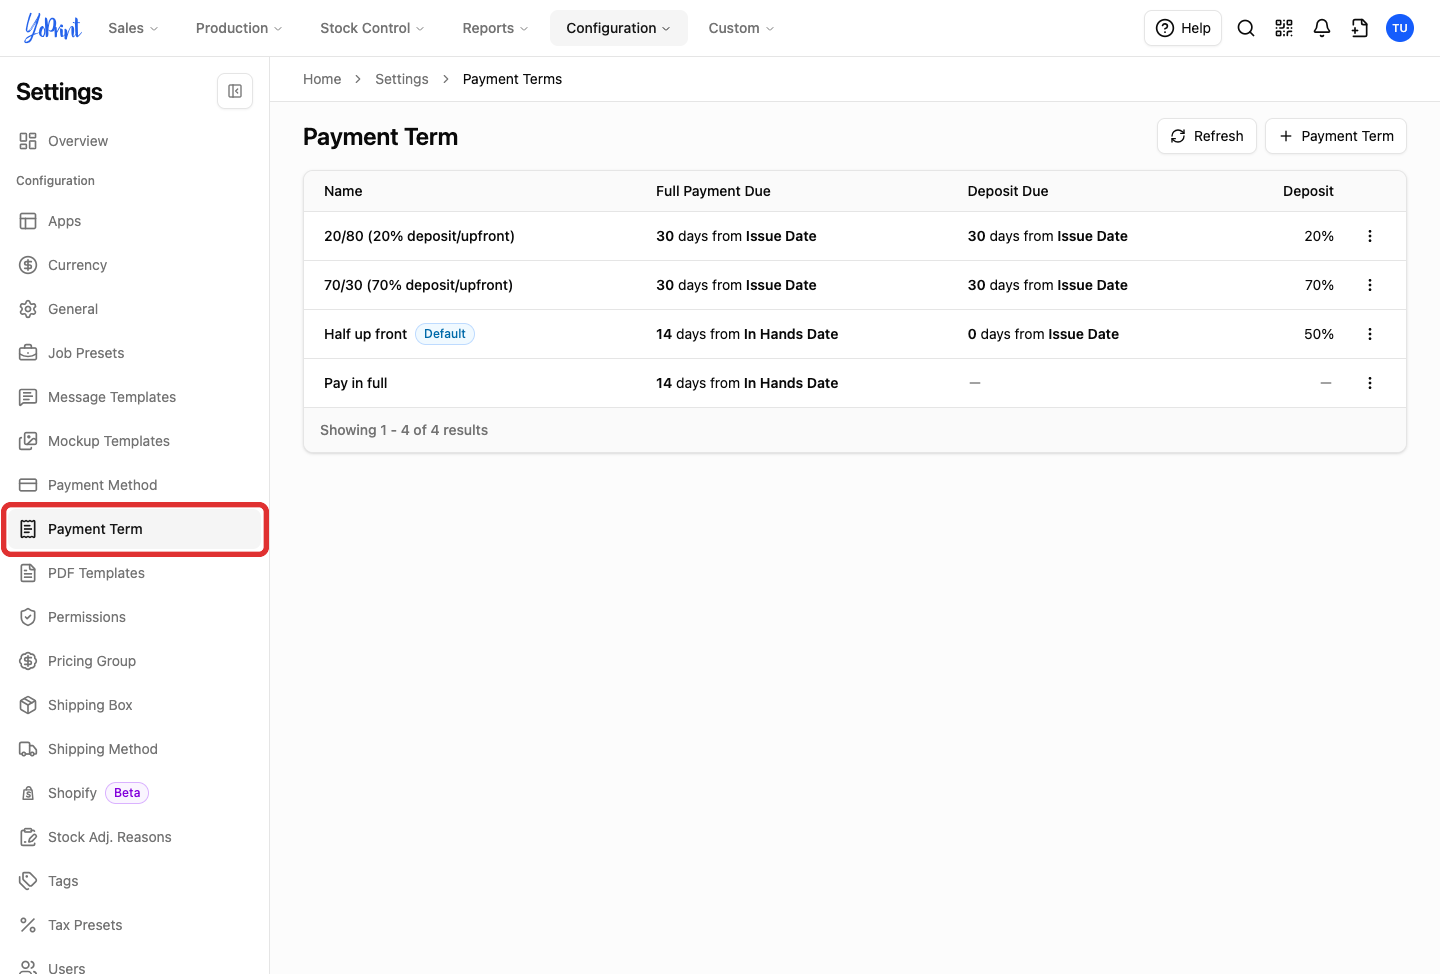
Task: Open row actions for 20/80 payment term
Action: [x=1370, y=236]
